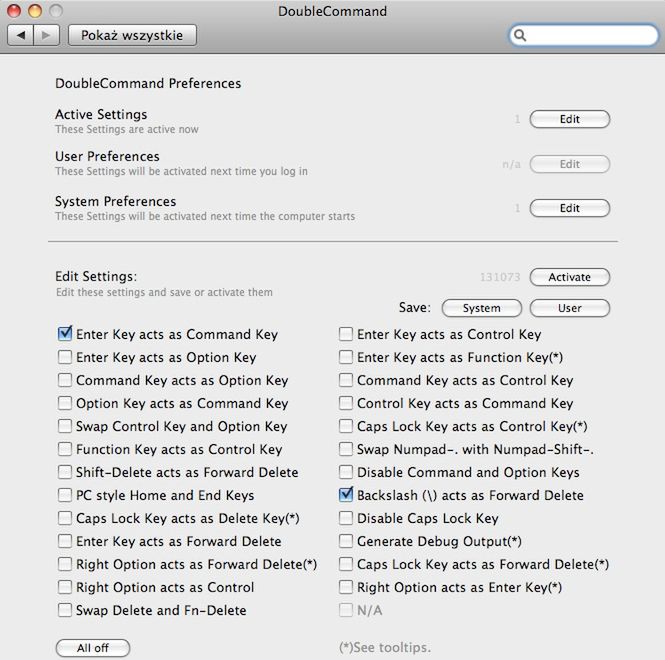Check Disable Caps Lock Key
The height and width of the screenshot is (660, 665).
point(346,518)
